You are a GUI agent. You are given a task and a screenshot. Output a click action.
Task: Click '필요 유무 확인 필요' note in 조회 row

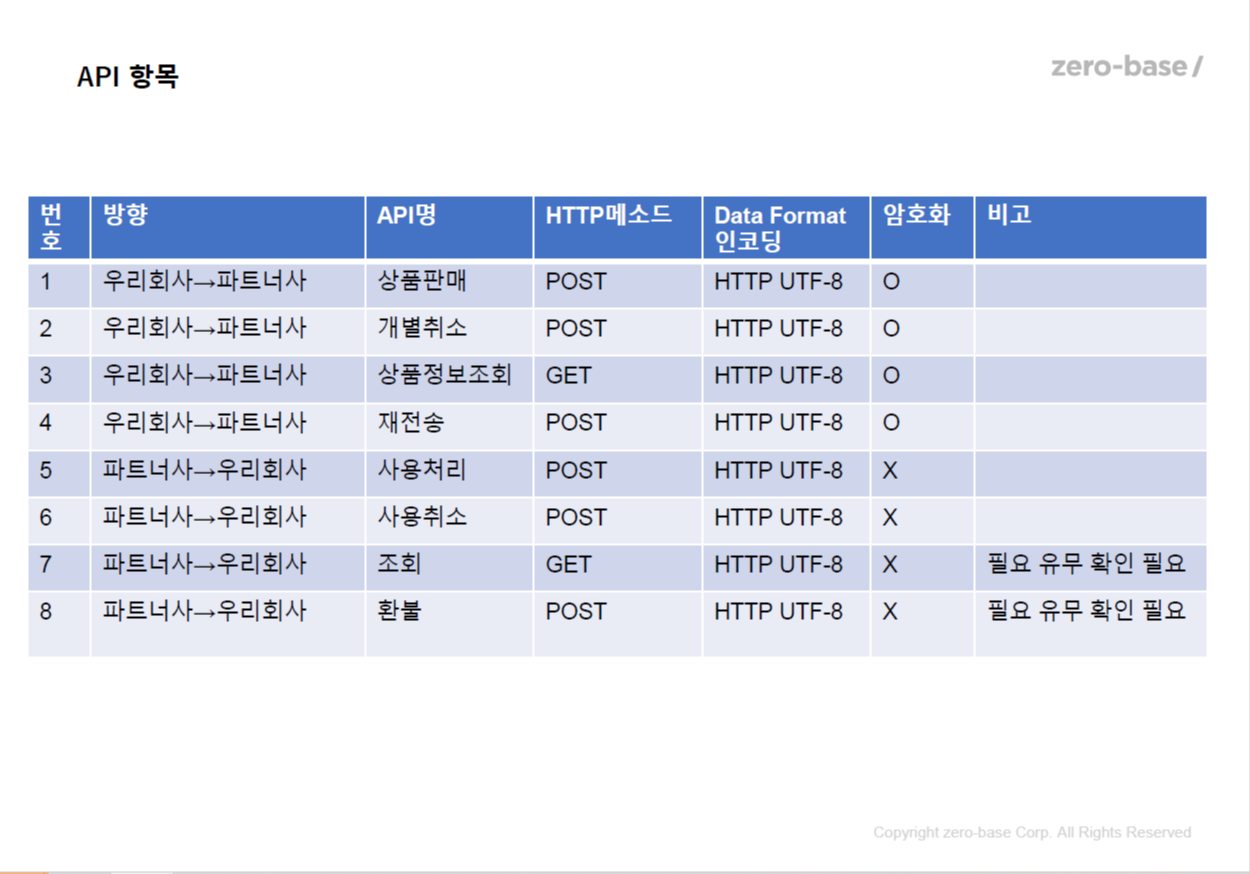coord(1091,566)
